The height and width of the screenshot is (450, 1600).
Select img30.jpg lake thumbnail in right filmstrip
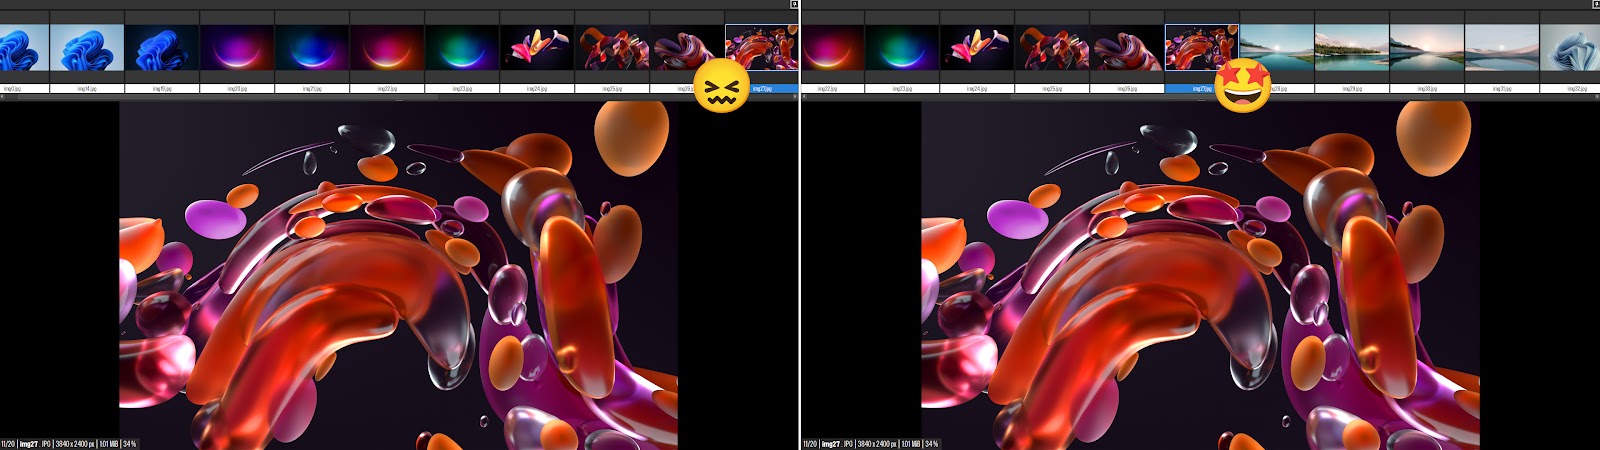coord(1427,47)
